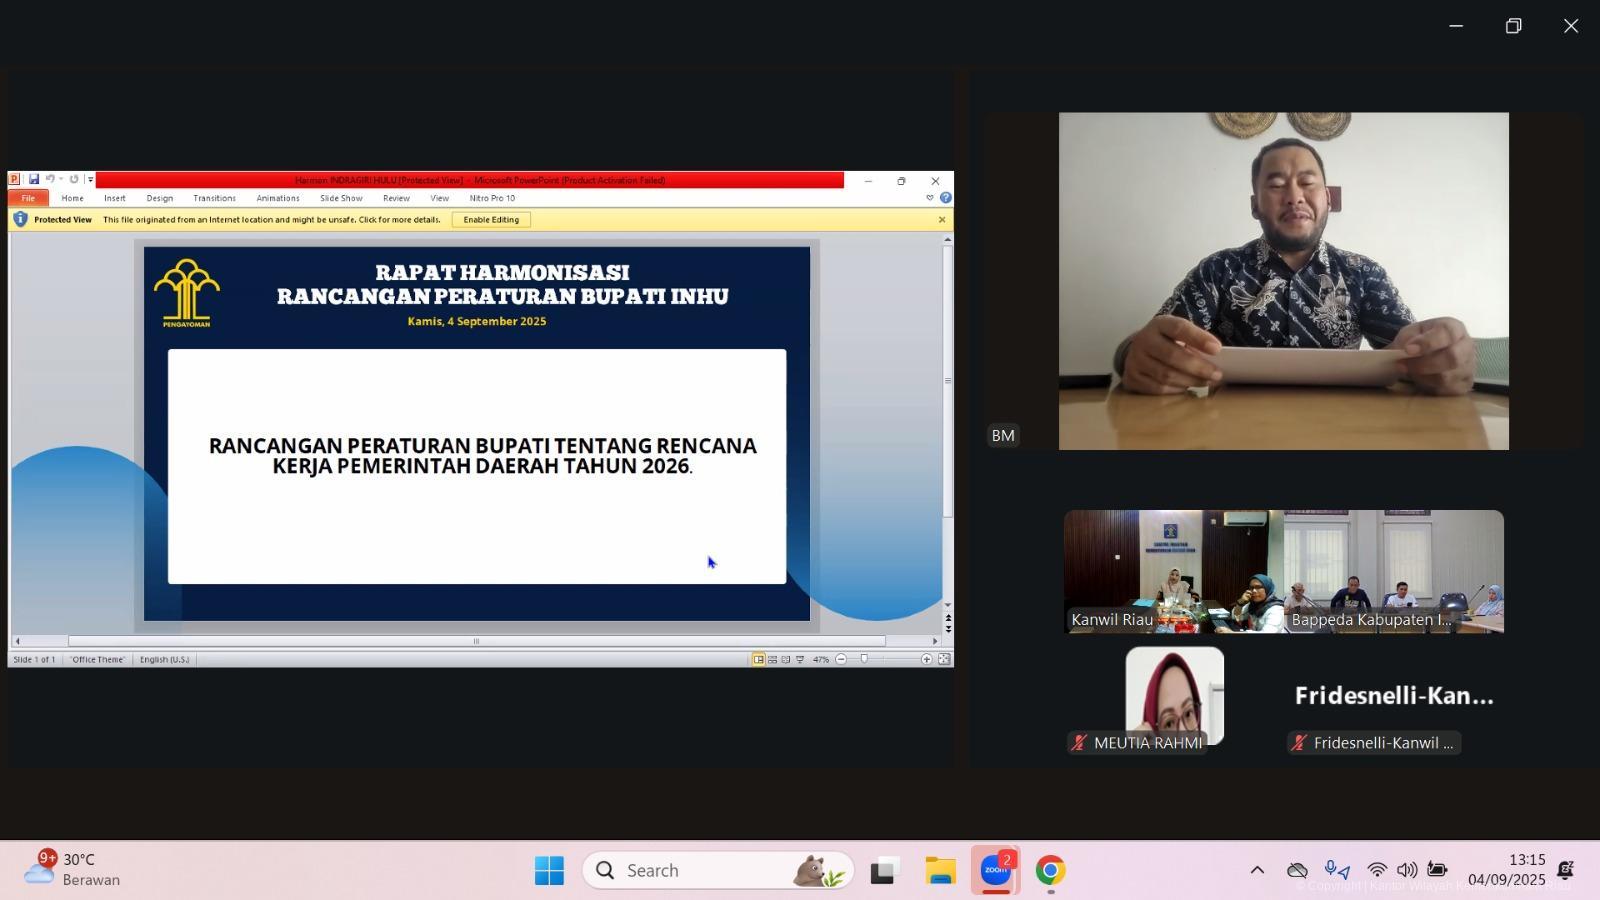1600x900 pixels.
Task: Open the Slide Show ribbon tab
Action: 341,198
